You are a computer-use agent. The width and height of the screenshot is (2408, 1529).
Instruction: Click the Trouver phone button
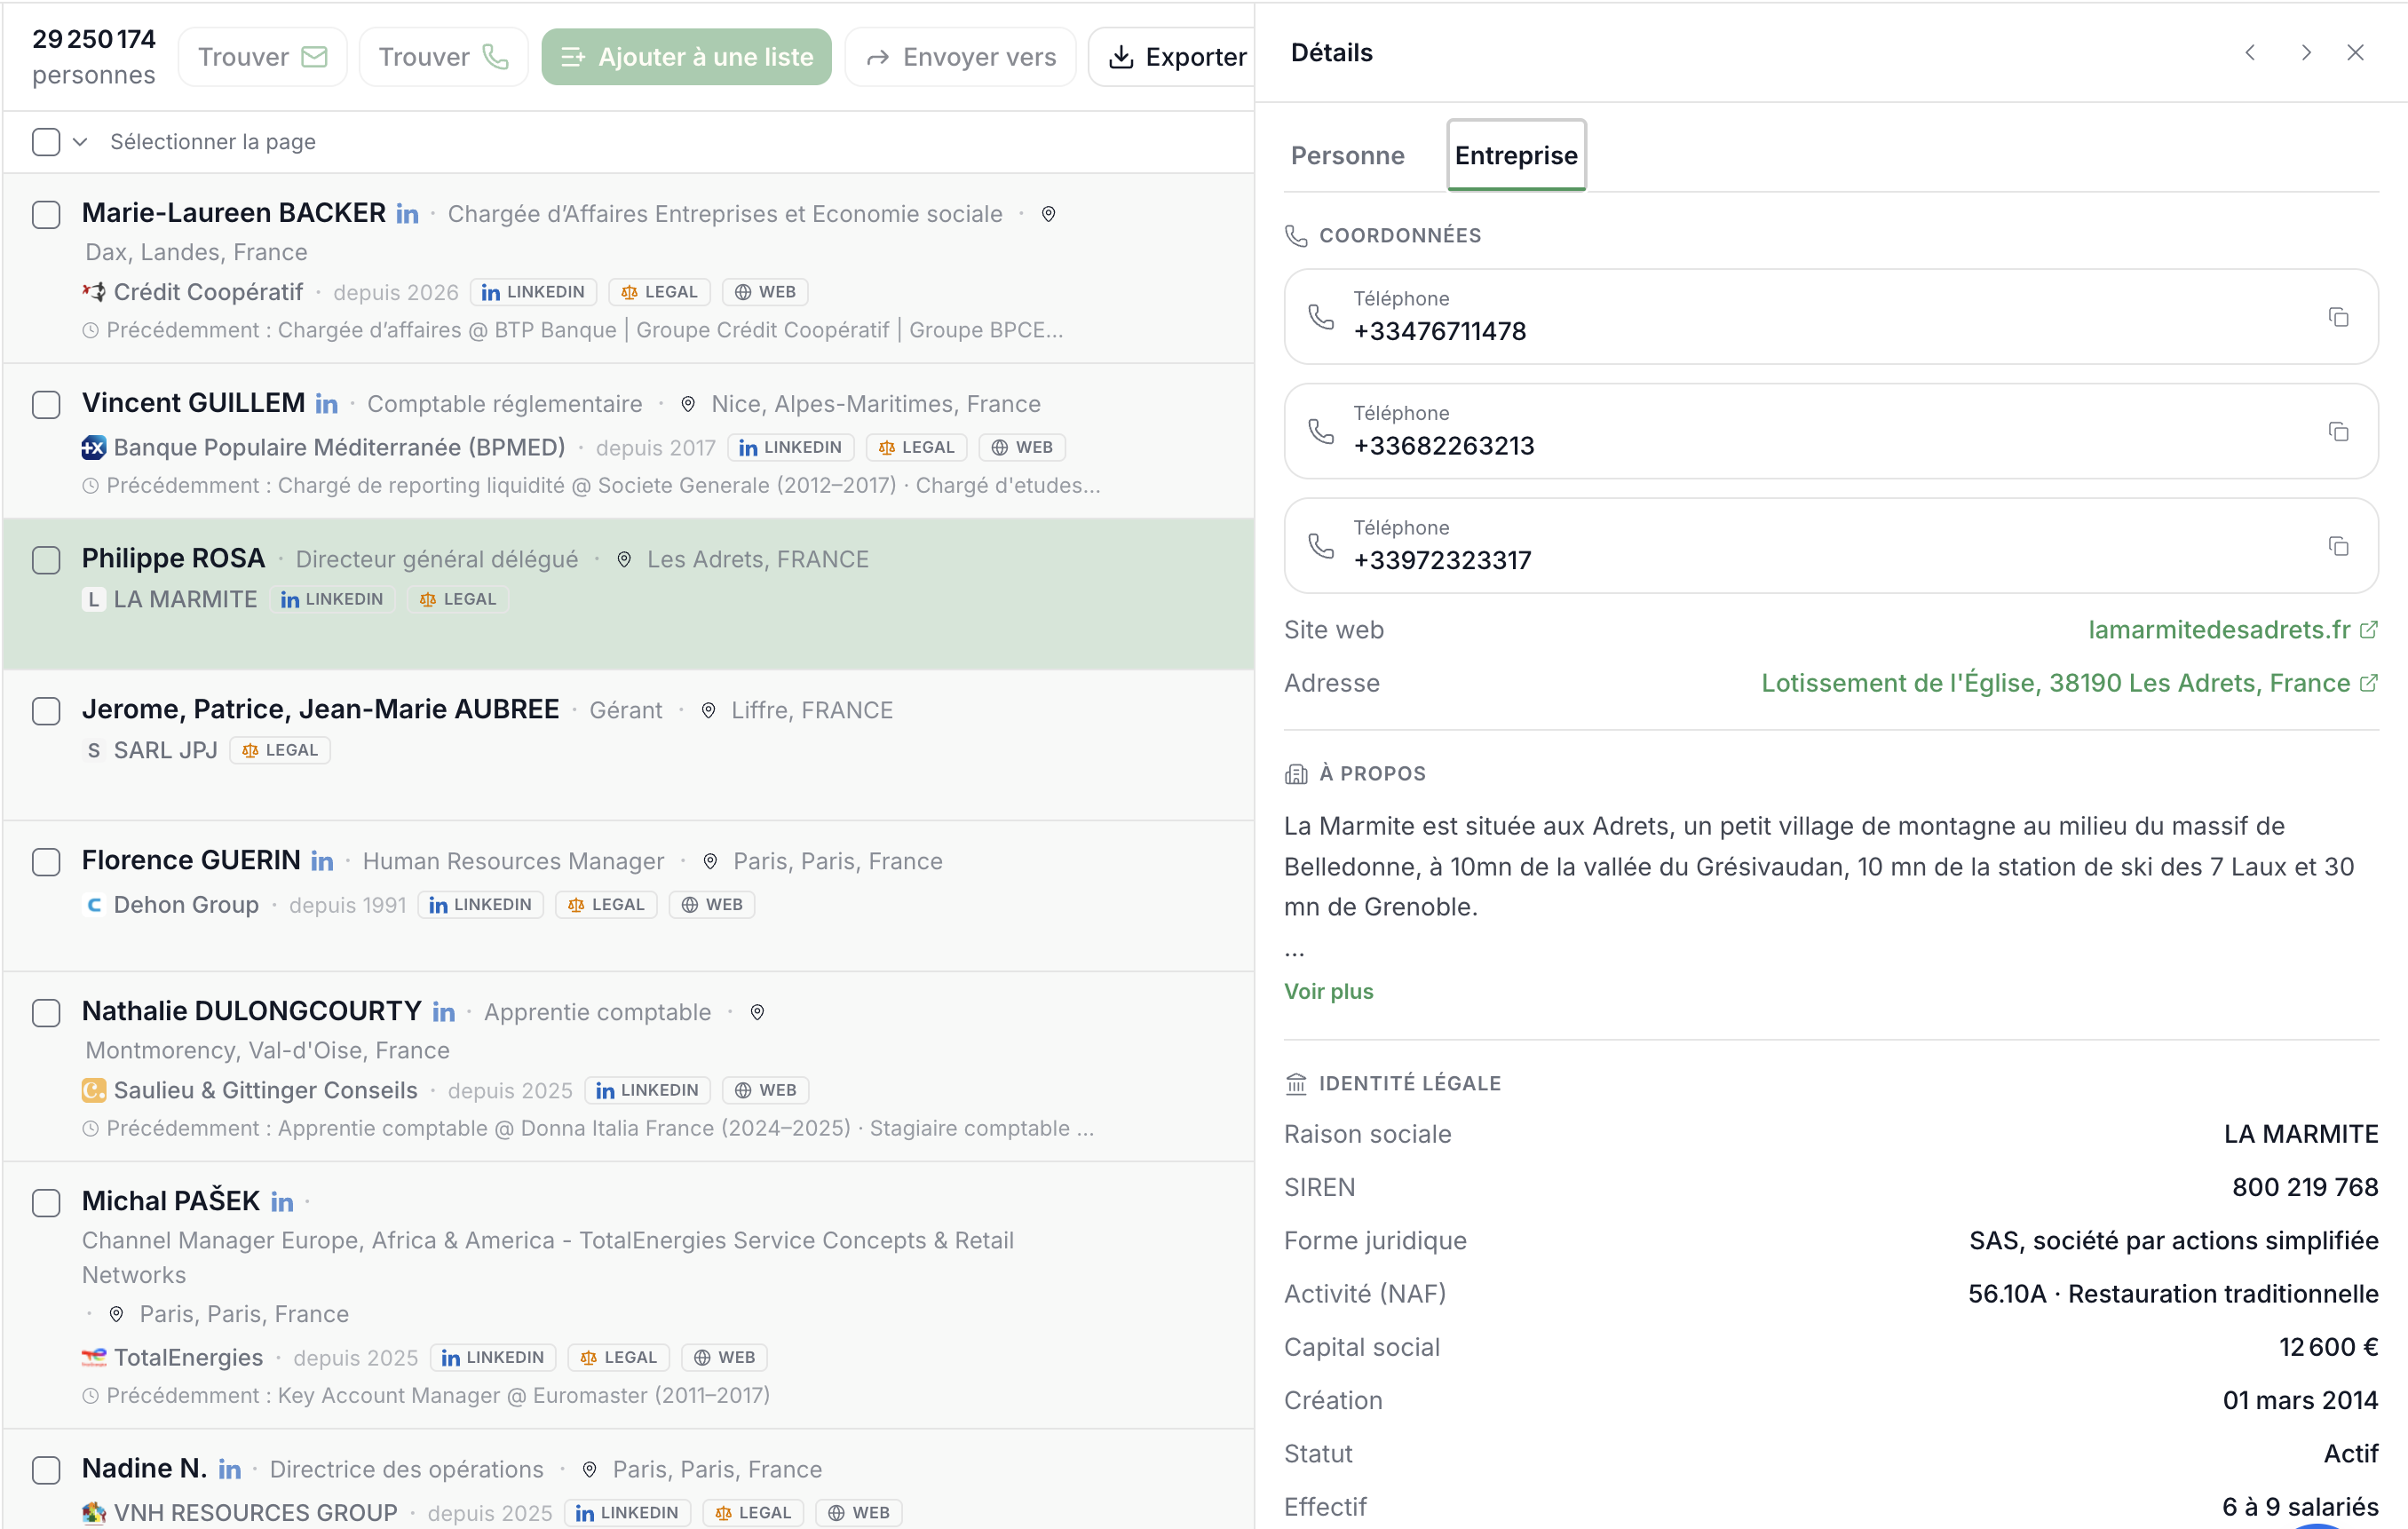[x=443, y=57]
